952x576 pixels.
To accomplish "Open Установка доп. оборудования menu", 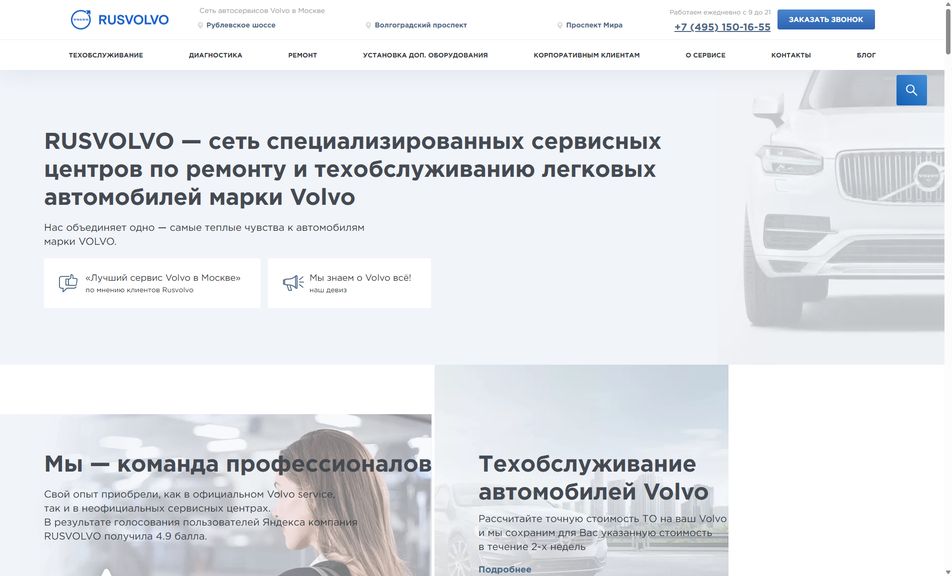I will [426, 55].
